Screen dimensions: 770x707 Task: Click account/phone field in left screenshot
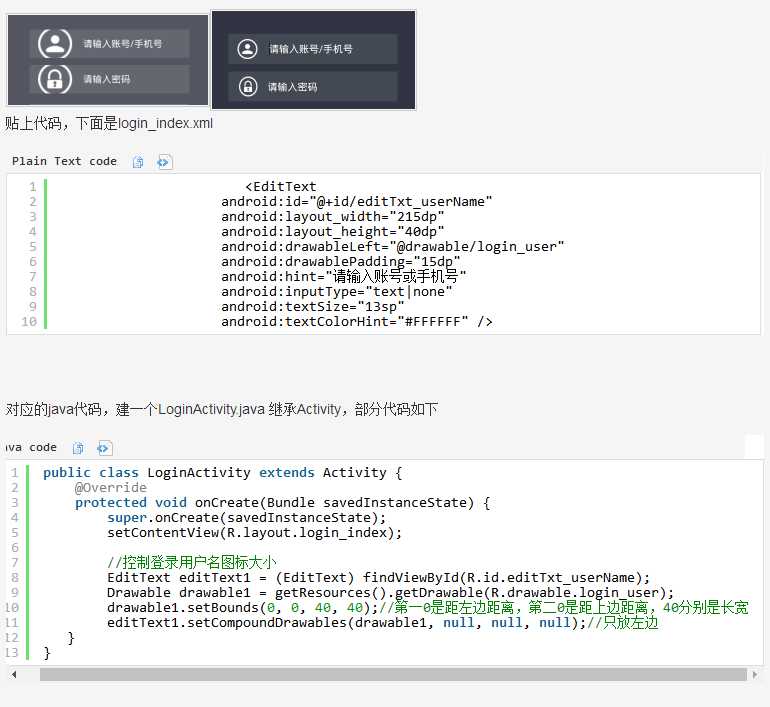click(x=110, y=43)
